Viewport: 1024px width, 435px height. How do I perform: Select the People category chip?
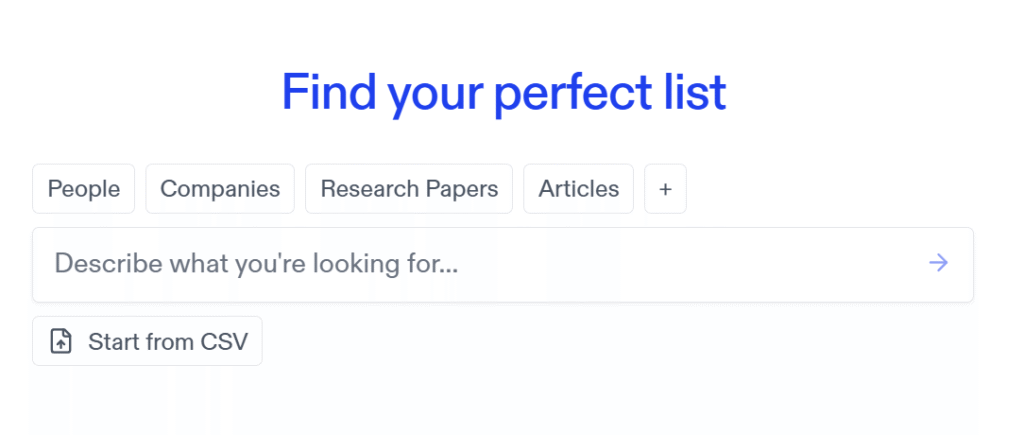tap(84, 189)
